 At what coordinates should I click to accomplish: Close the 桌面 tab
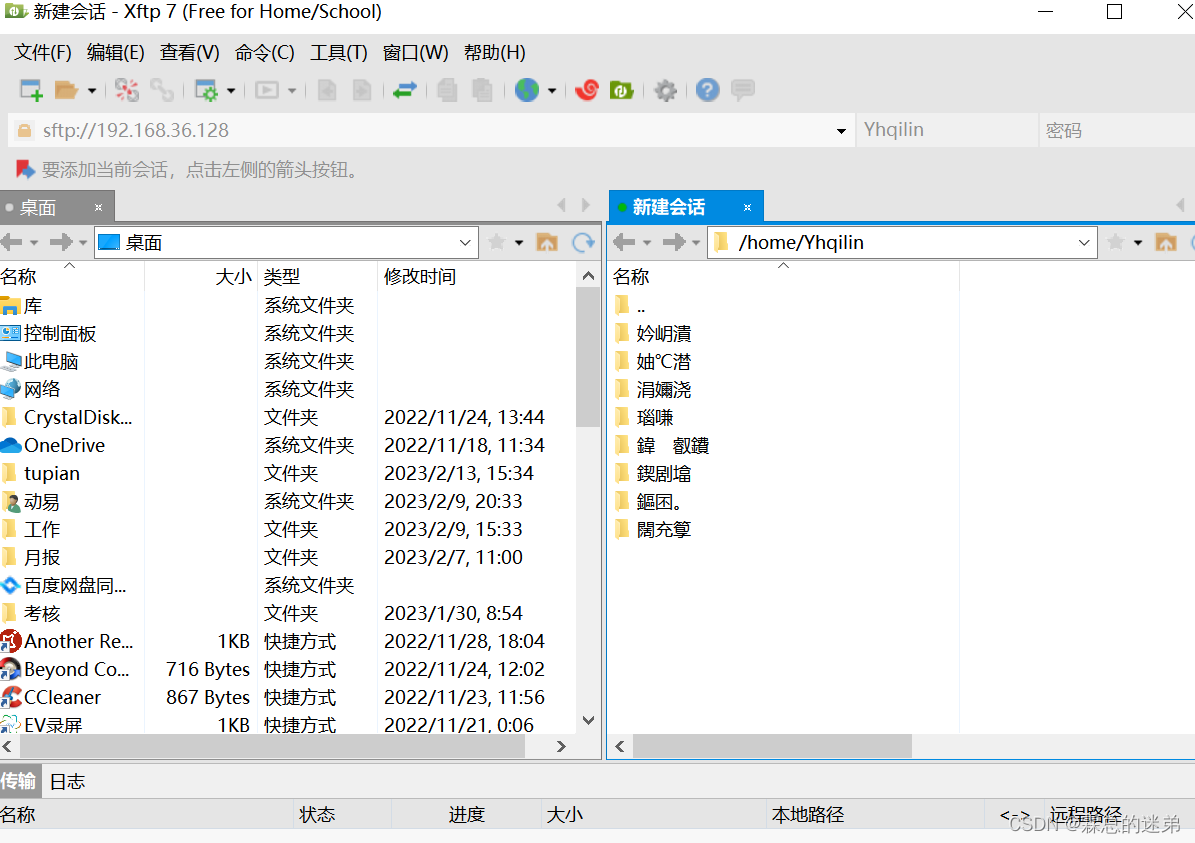pyautogui.click(x=98, y=207)
